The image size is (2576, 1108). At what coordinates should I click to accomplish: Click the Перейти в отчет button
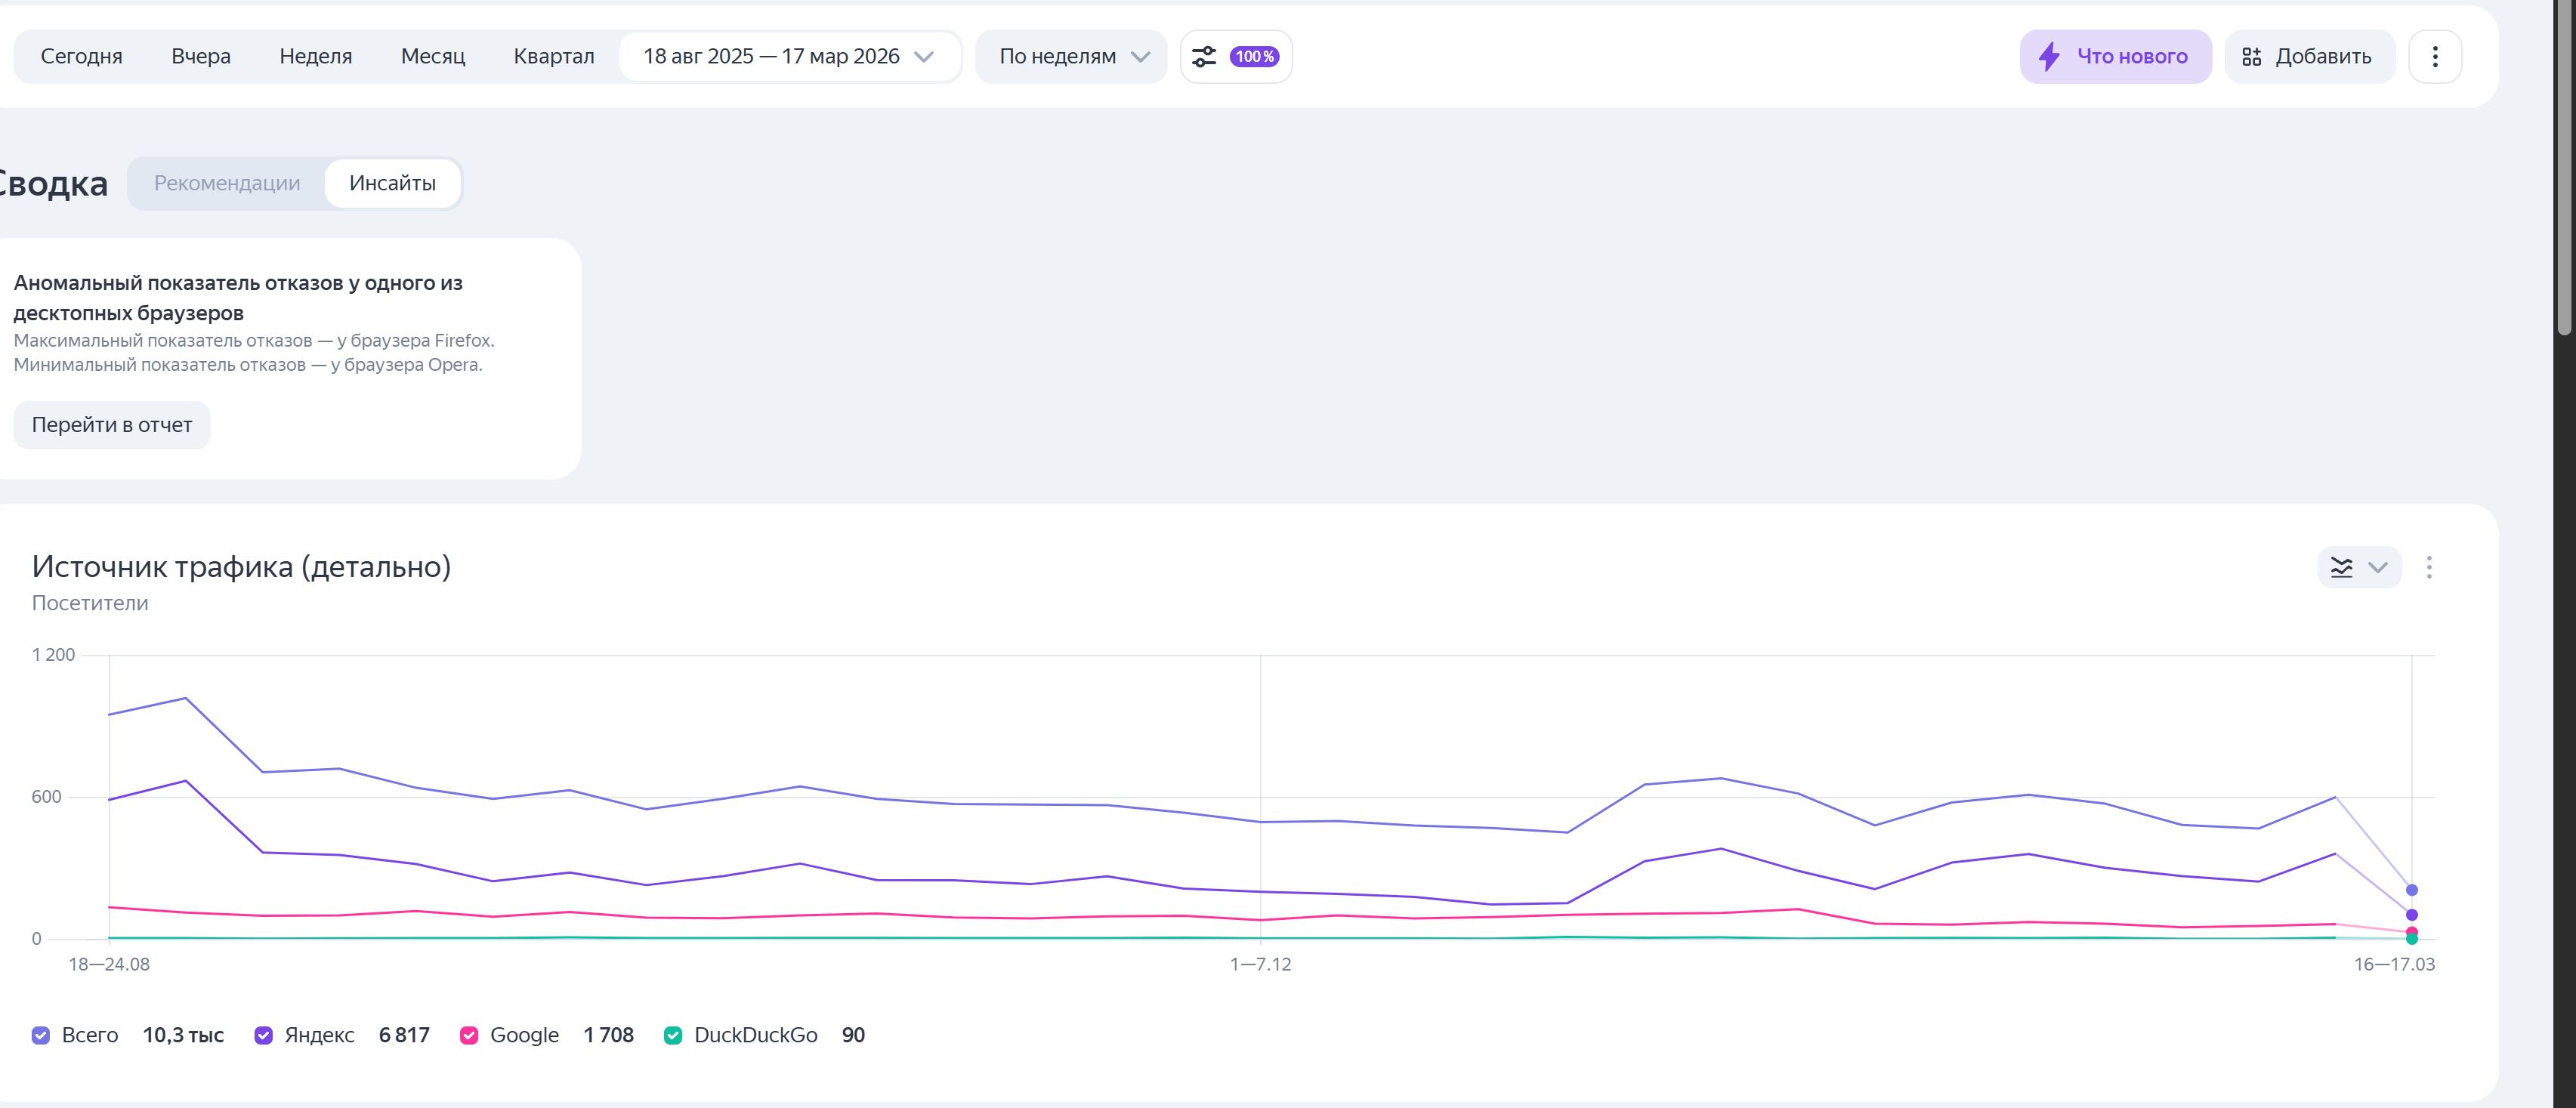112,425
